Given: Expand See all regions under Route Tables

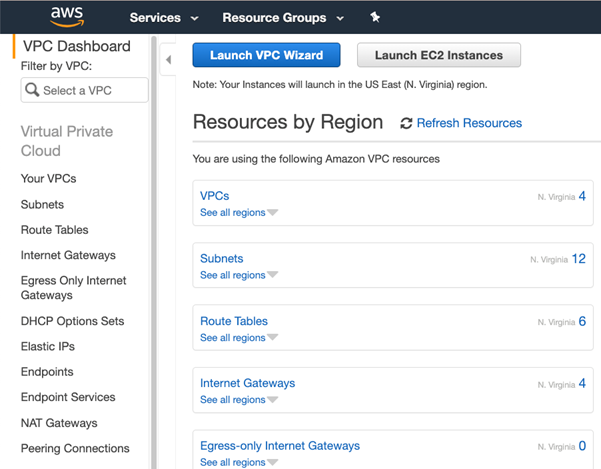Looking at the screenshot, I should [239, 338].
